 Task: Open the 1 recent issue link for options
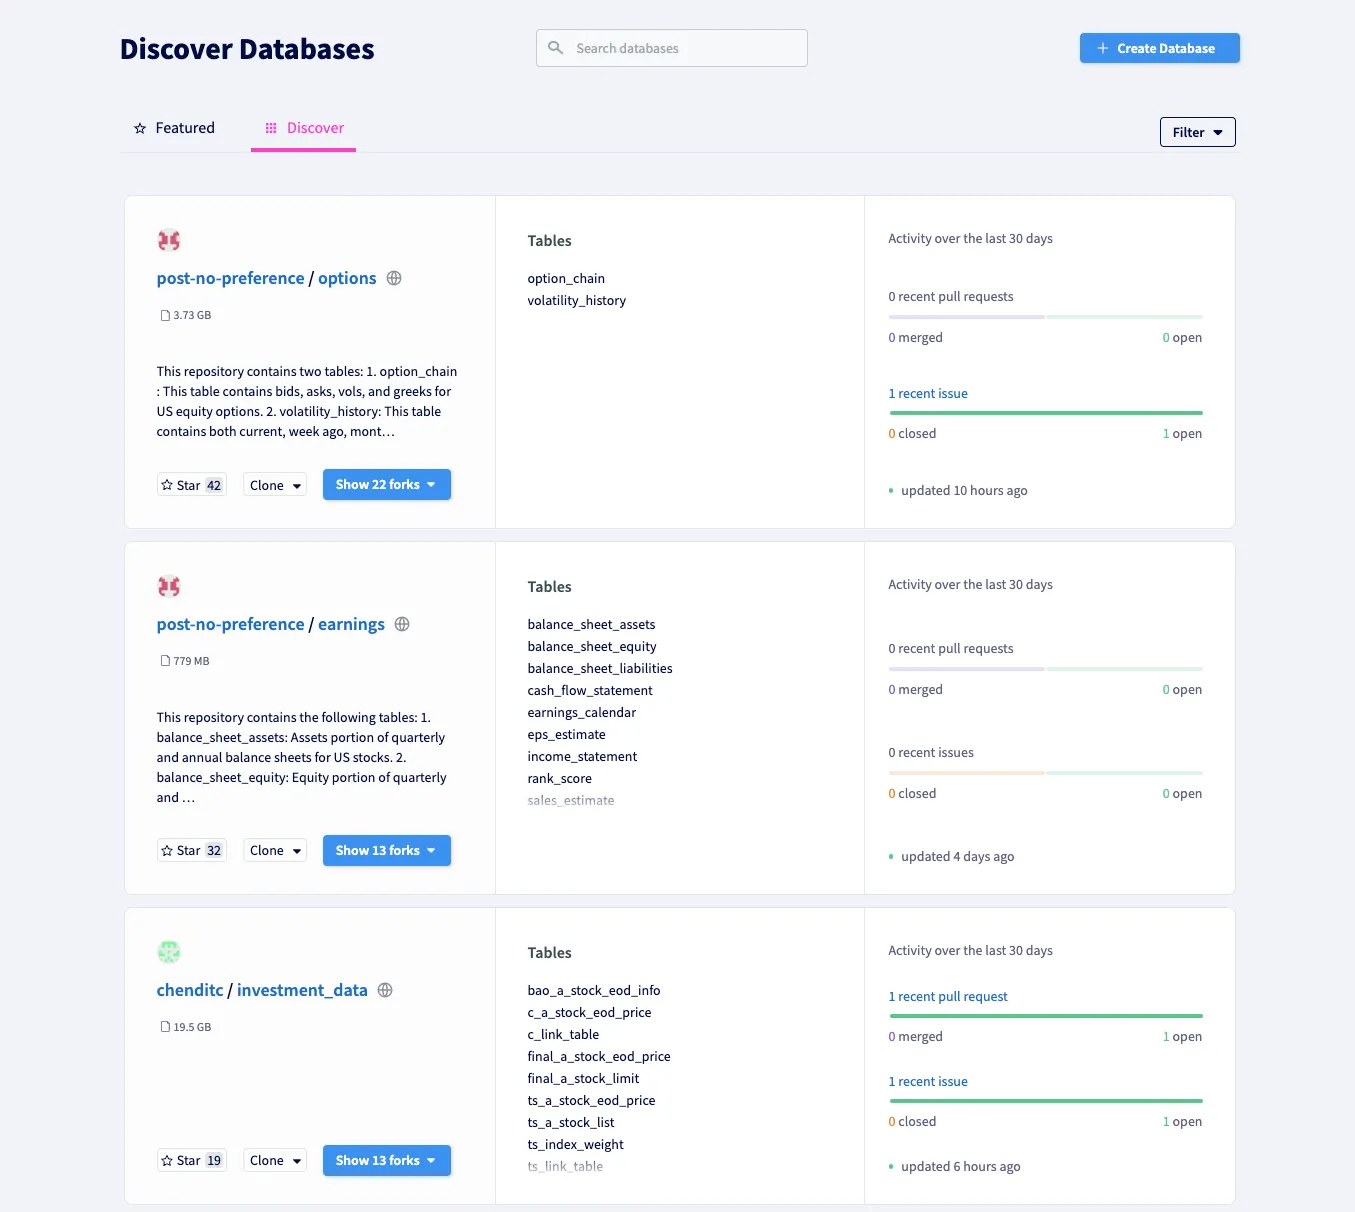pos(928,393)
